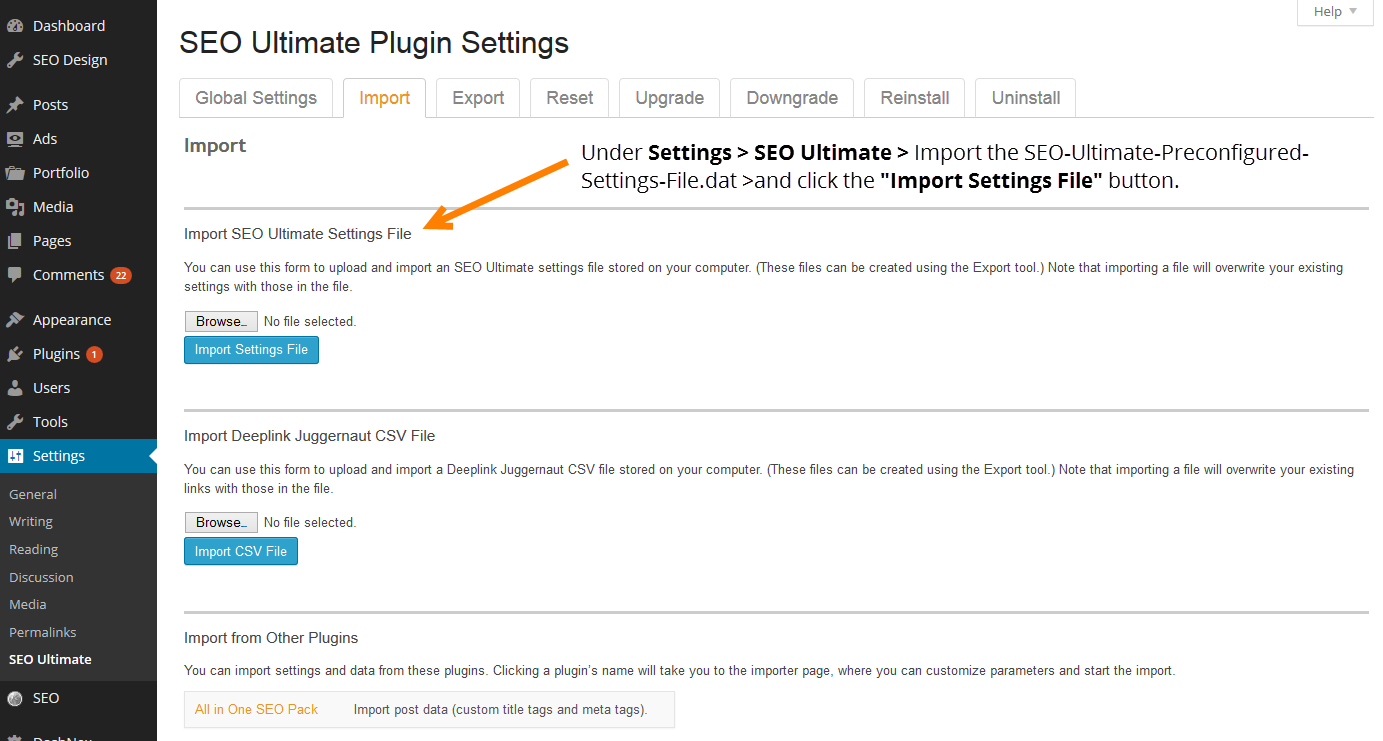Switch to the Export tab
This screenshot has width=1383, height=741.
click(x=478, y=98)
